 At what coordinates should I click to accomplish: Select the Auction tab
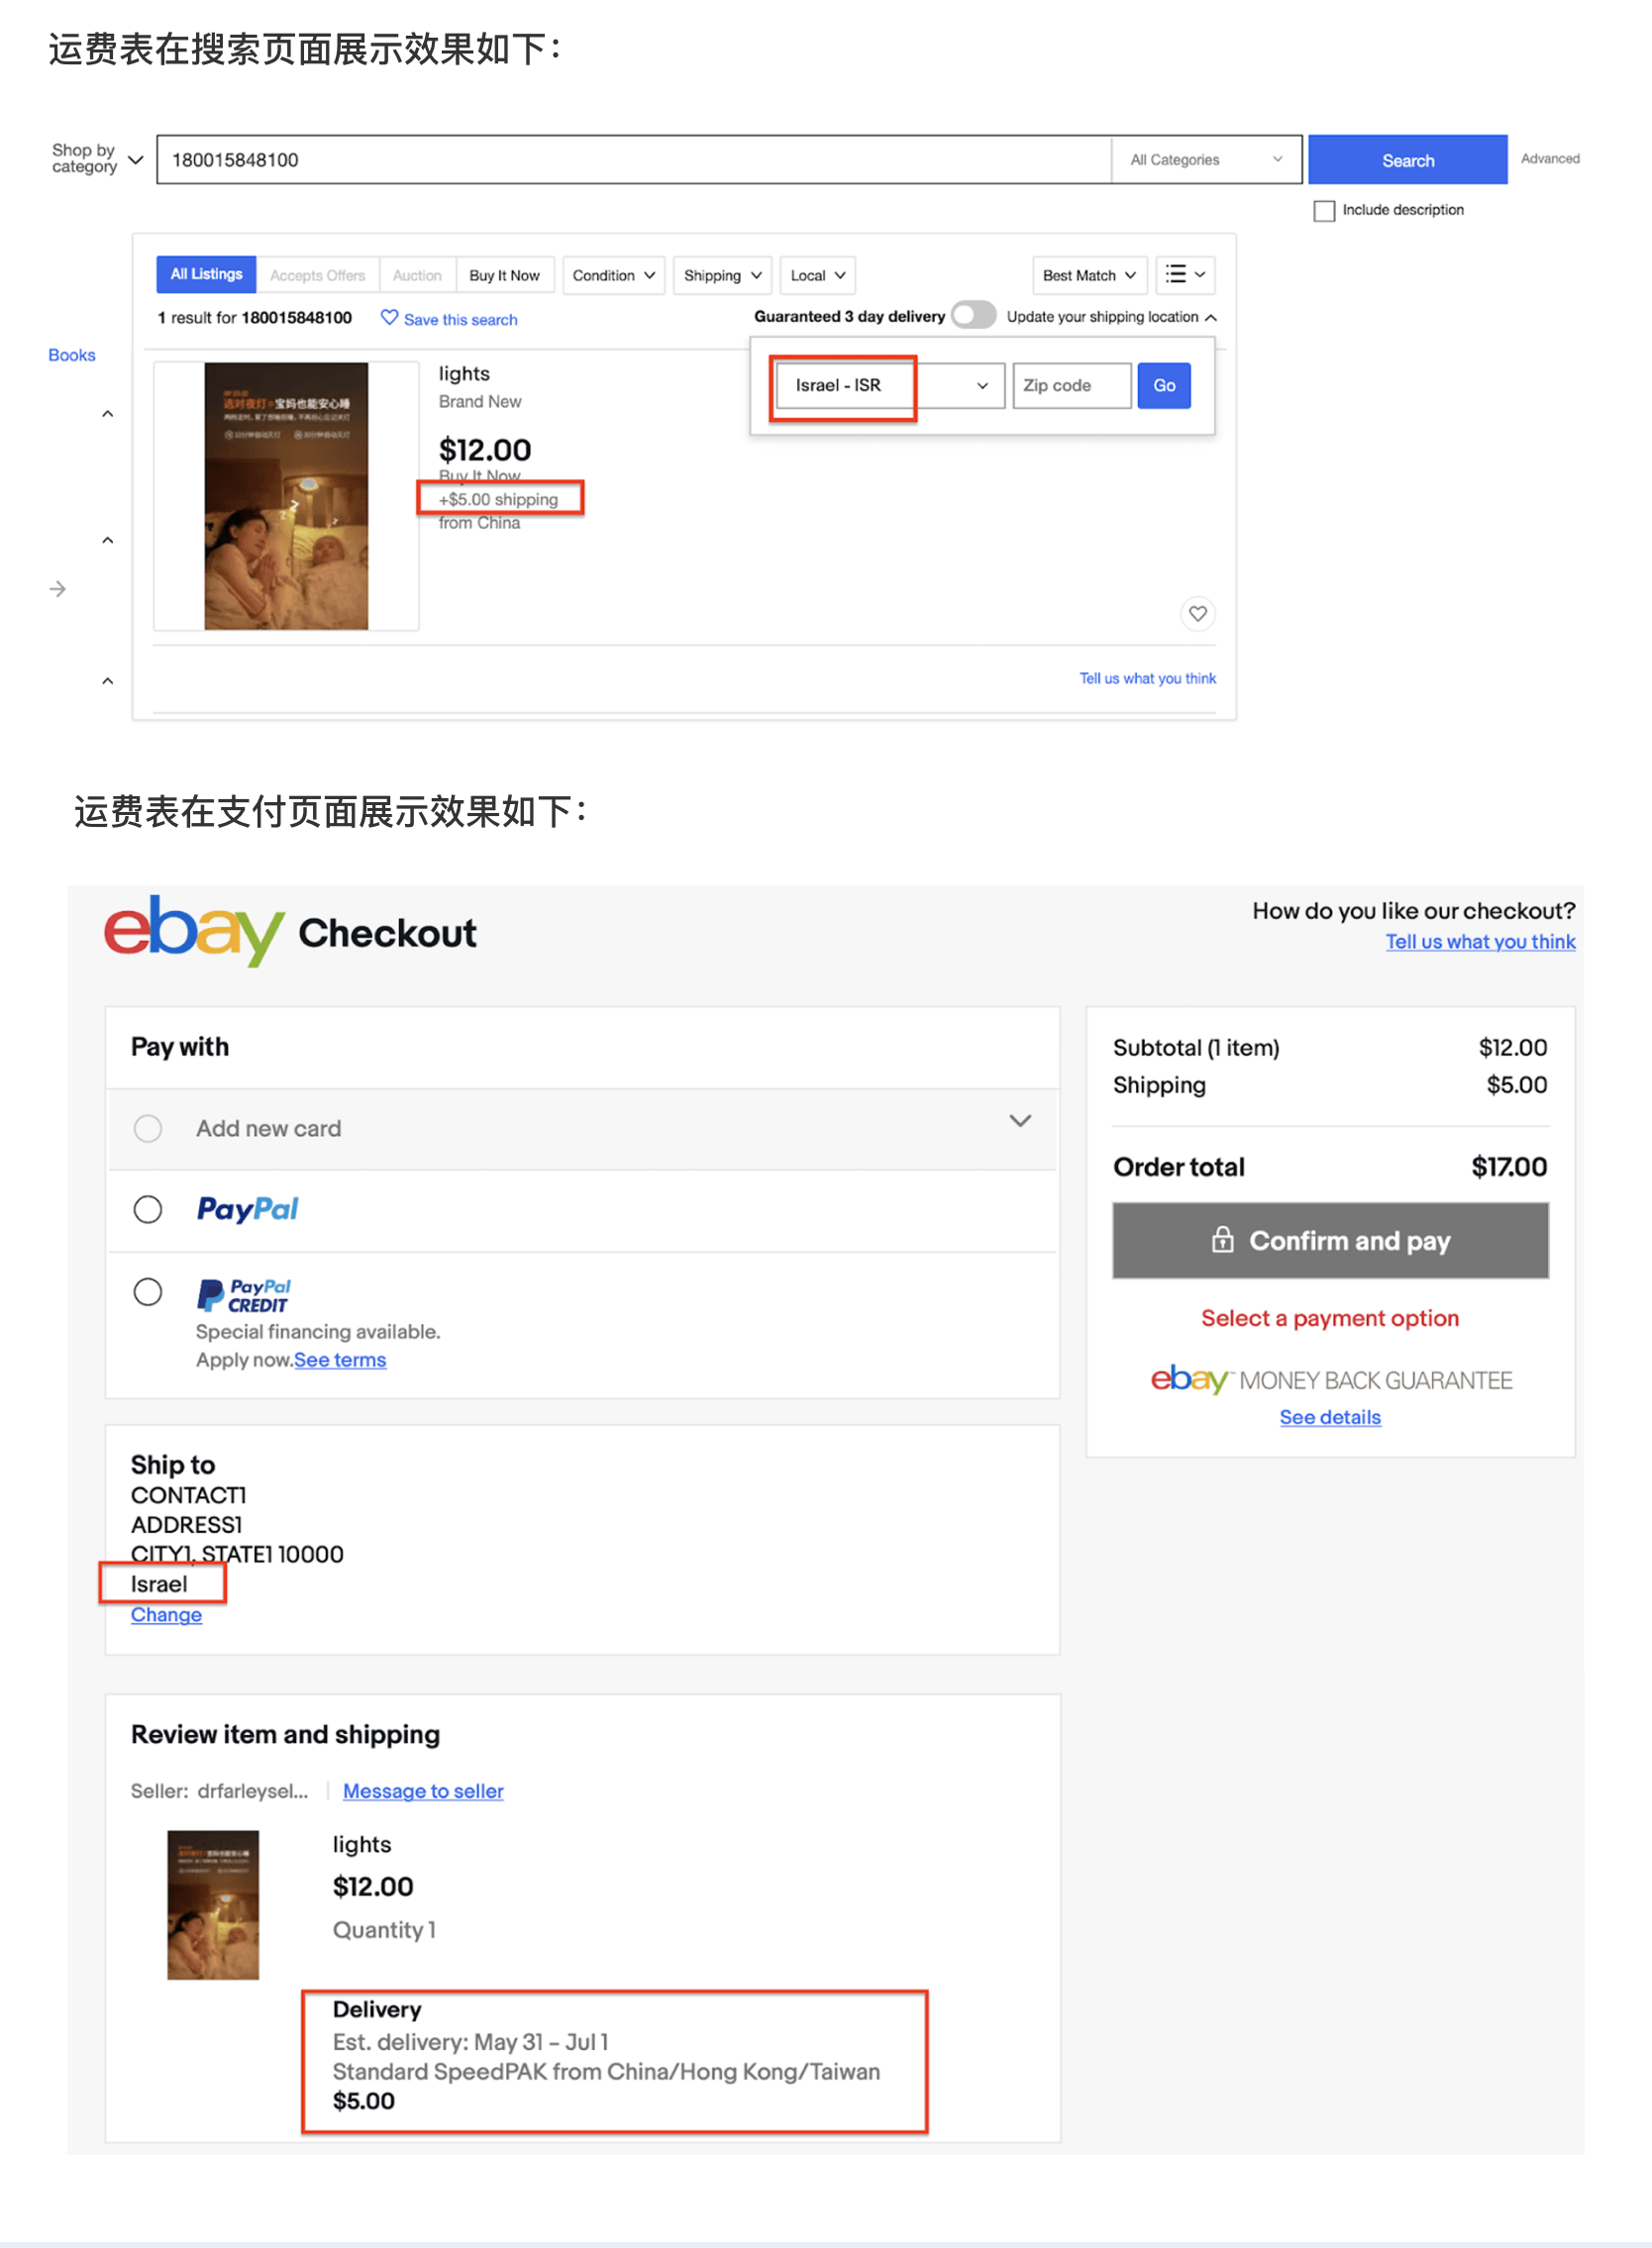click(x=417, y=275)
